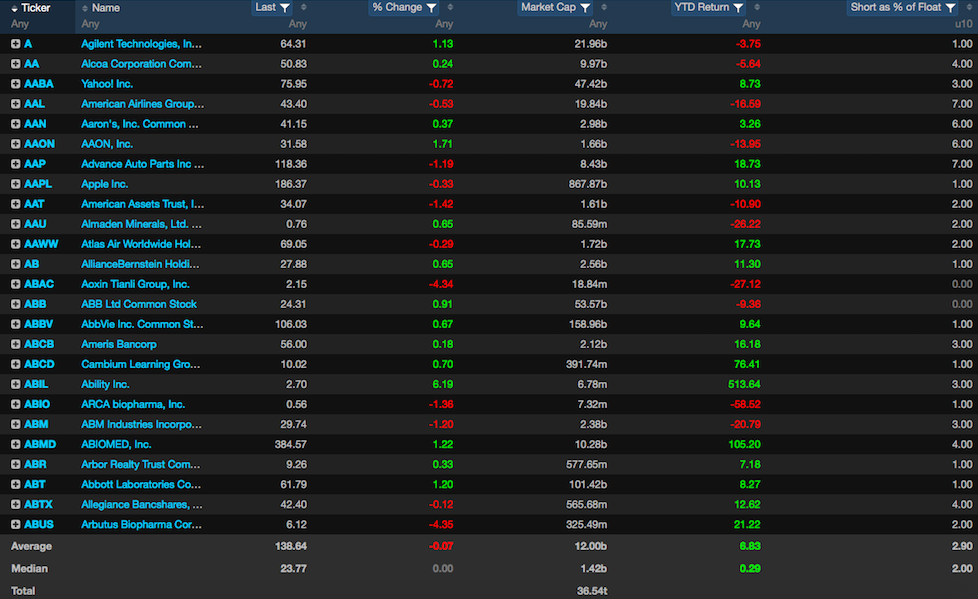Open the AAPL ticker link
This screenshot has height=599, width=978.
38,184
